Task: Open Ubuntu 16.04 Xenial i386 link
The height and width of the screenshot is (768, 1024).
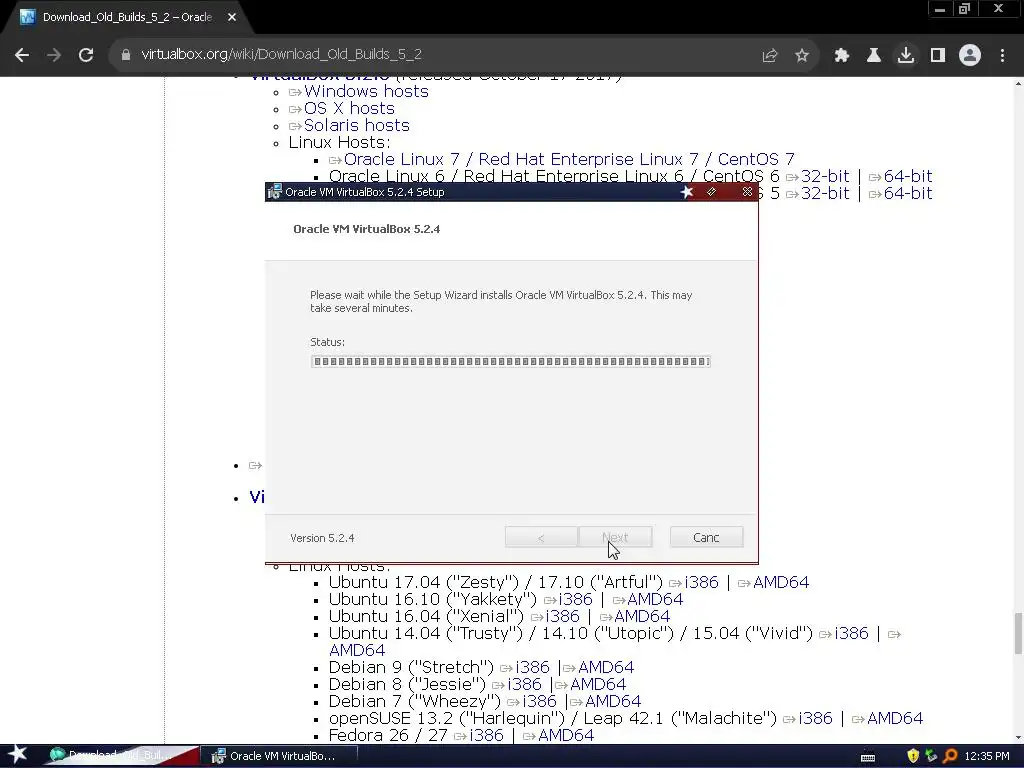Action: point(562,616)
